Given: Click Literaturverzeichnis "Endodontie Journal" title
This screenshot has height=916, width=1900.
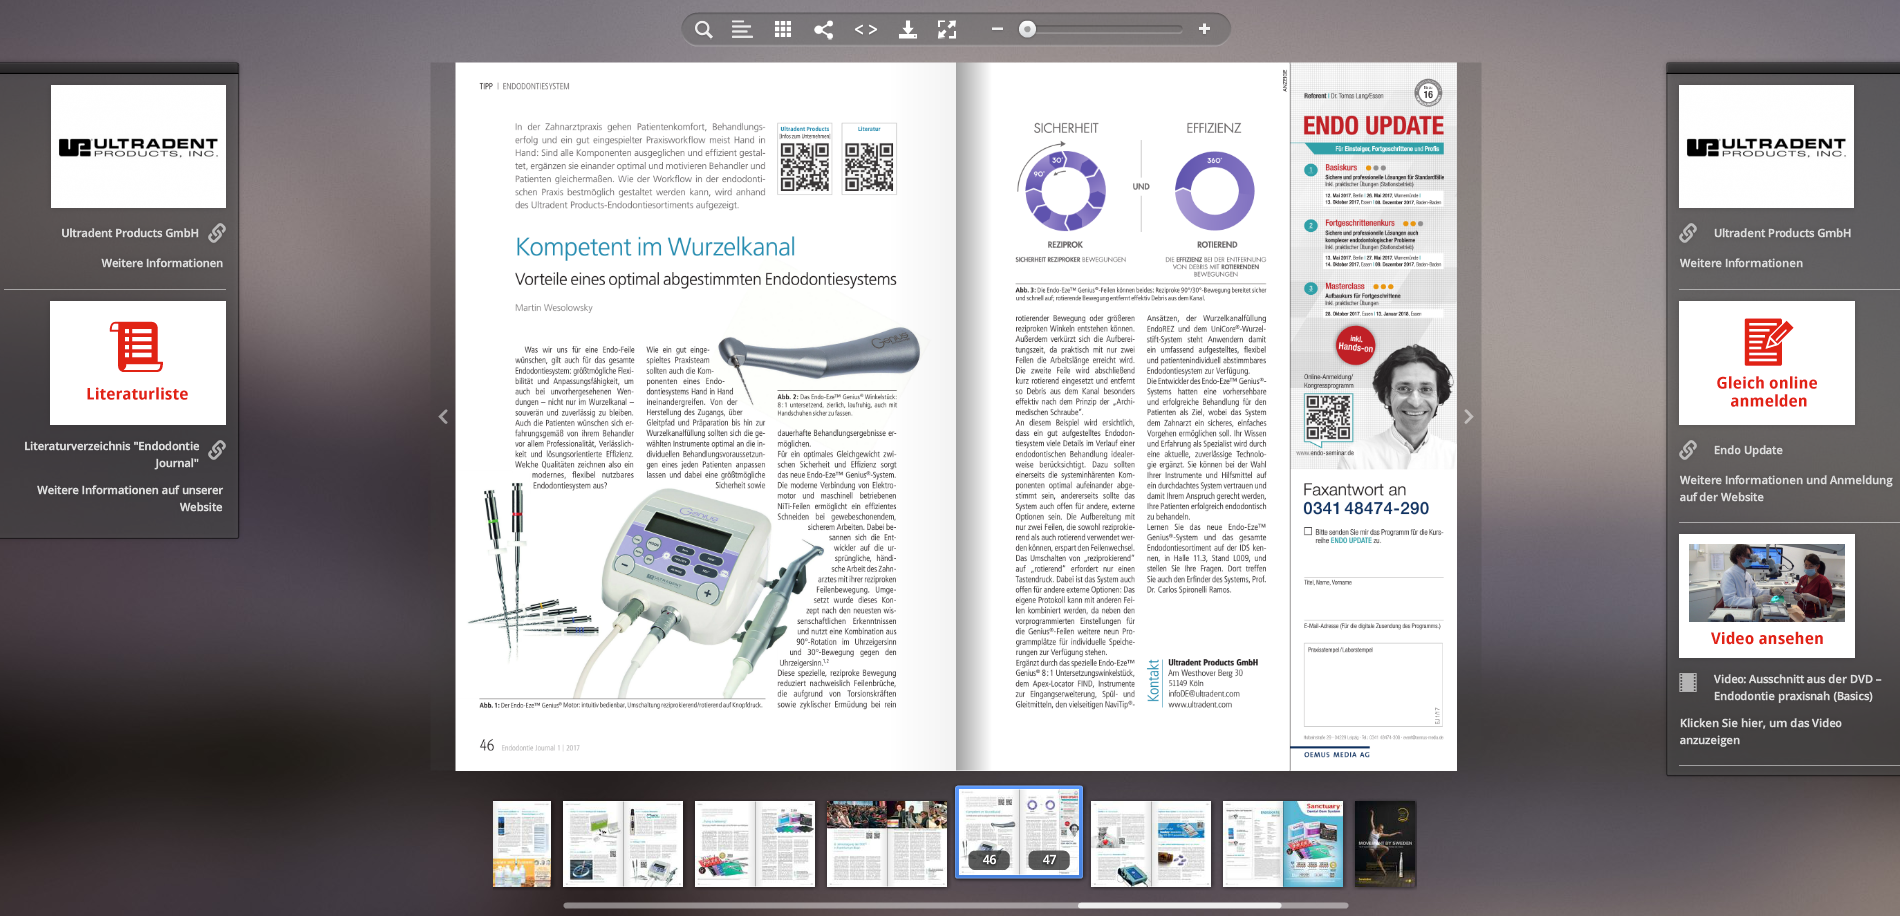Looking at the screenshot, I should pyautogui.click(x=112, y=454).
